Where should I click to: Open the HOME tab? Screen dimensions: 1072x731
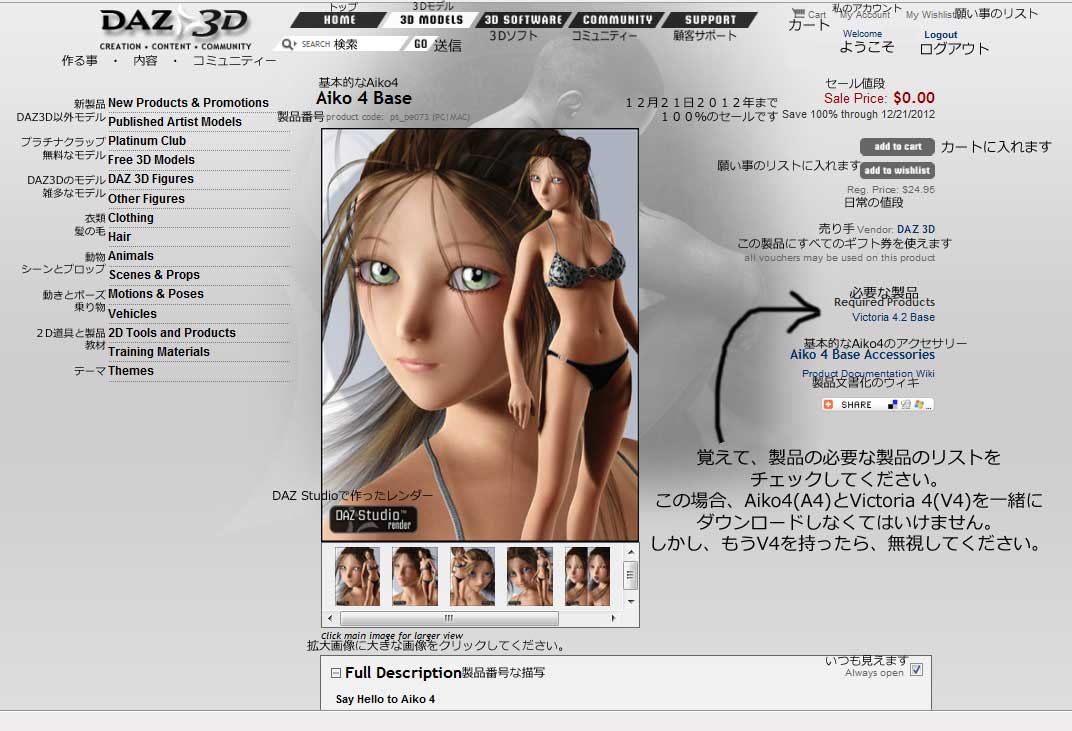coord(340,20)
